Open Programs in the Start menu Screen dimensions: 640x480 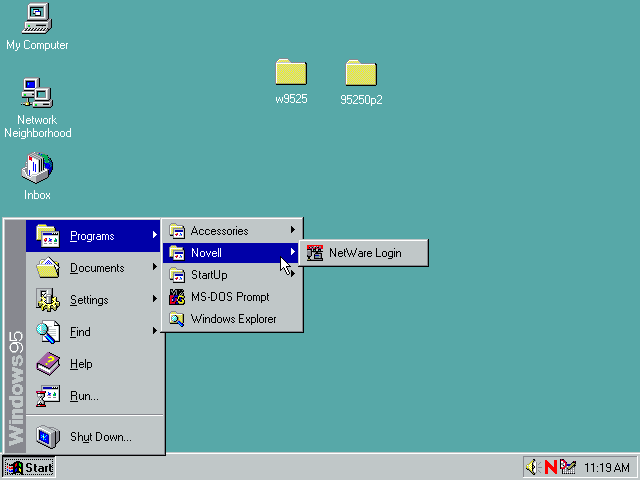point(93,236)
